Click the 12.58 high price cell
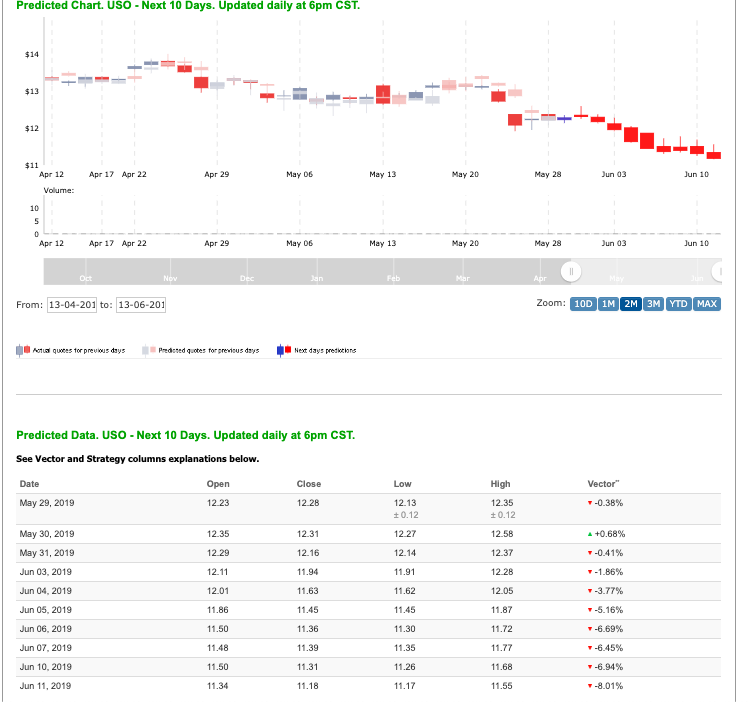Screen dimensions: 748x702 (x=502, y=534)
